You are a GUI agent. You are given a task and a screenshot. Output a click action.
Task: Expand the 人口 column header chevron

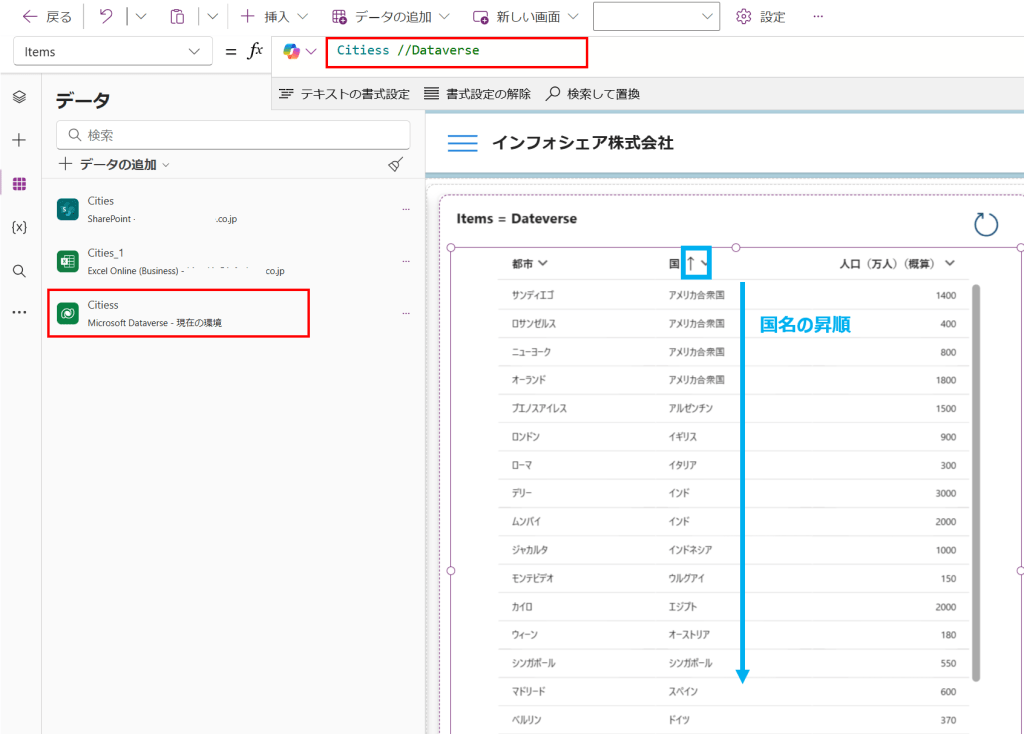[950, 264]
